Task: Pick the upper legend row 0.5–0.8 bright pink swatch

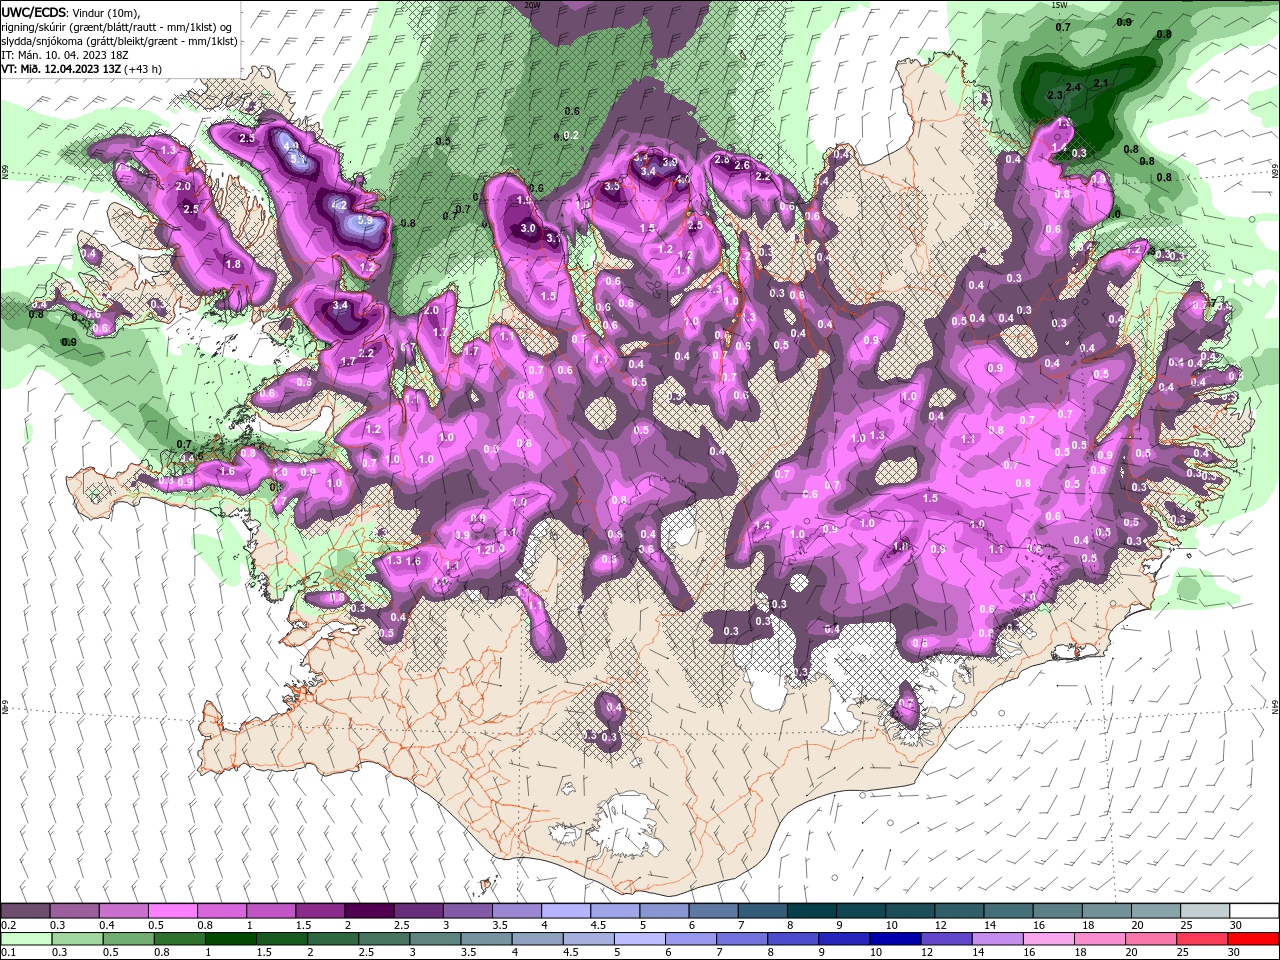Action: pos(172,911)
